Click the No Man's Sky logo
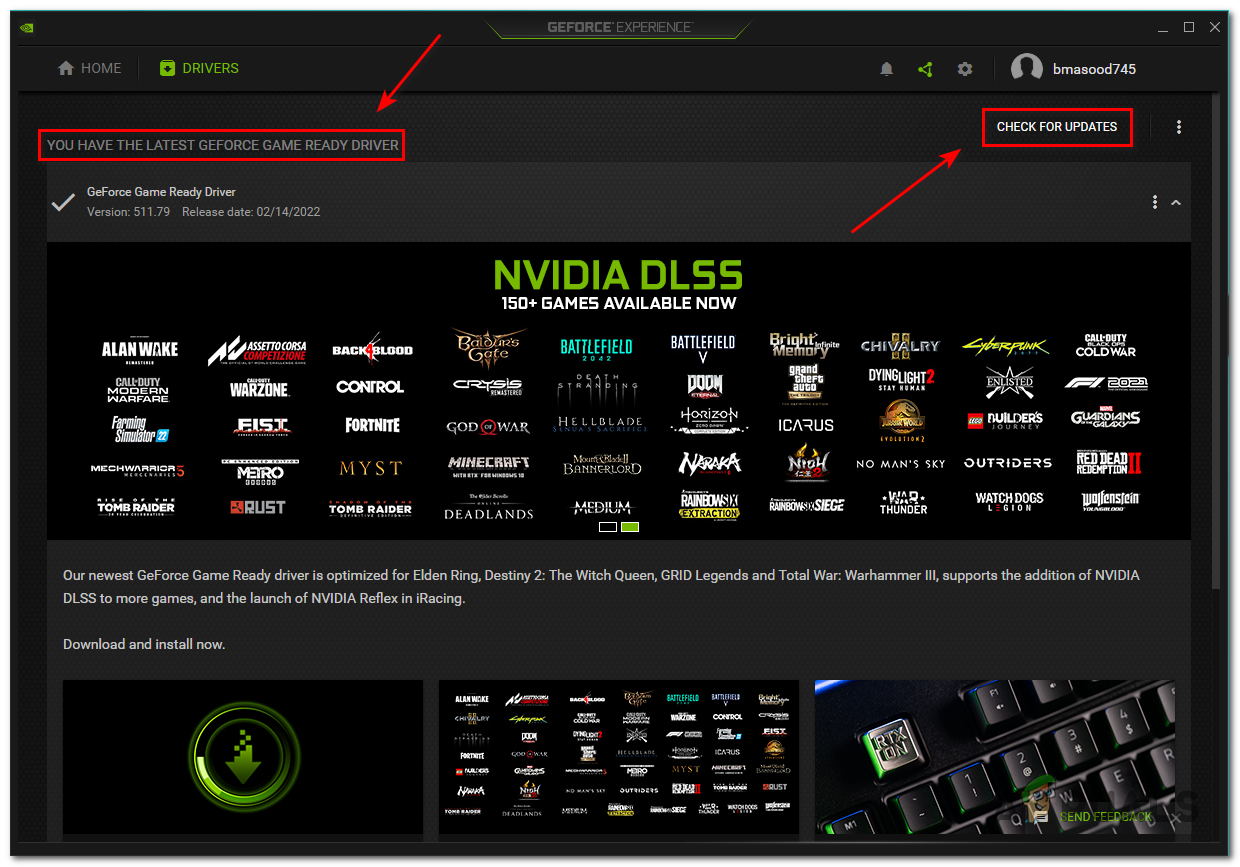 pos(900,464)
